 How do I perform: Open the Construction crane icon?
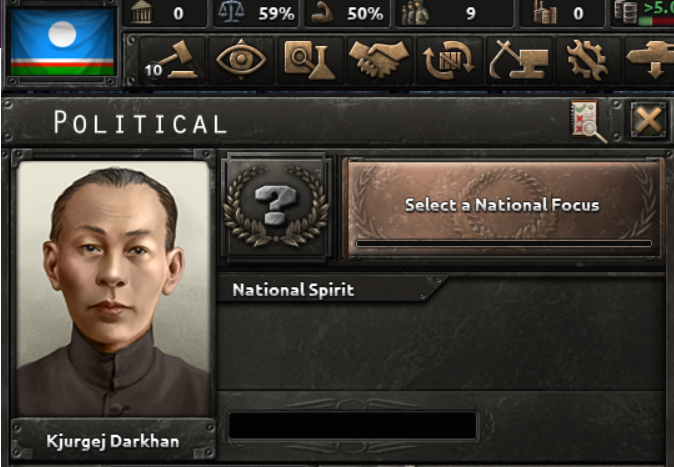click(x=519, y=60)
